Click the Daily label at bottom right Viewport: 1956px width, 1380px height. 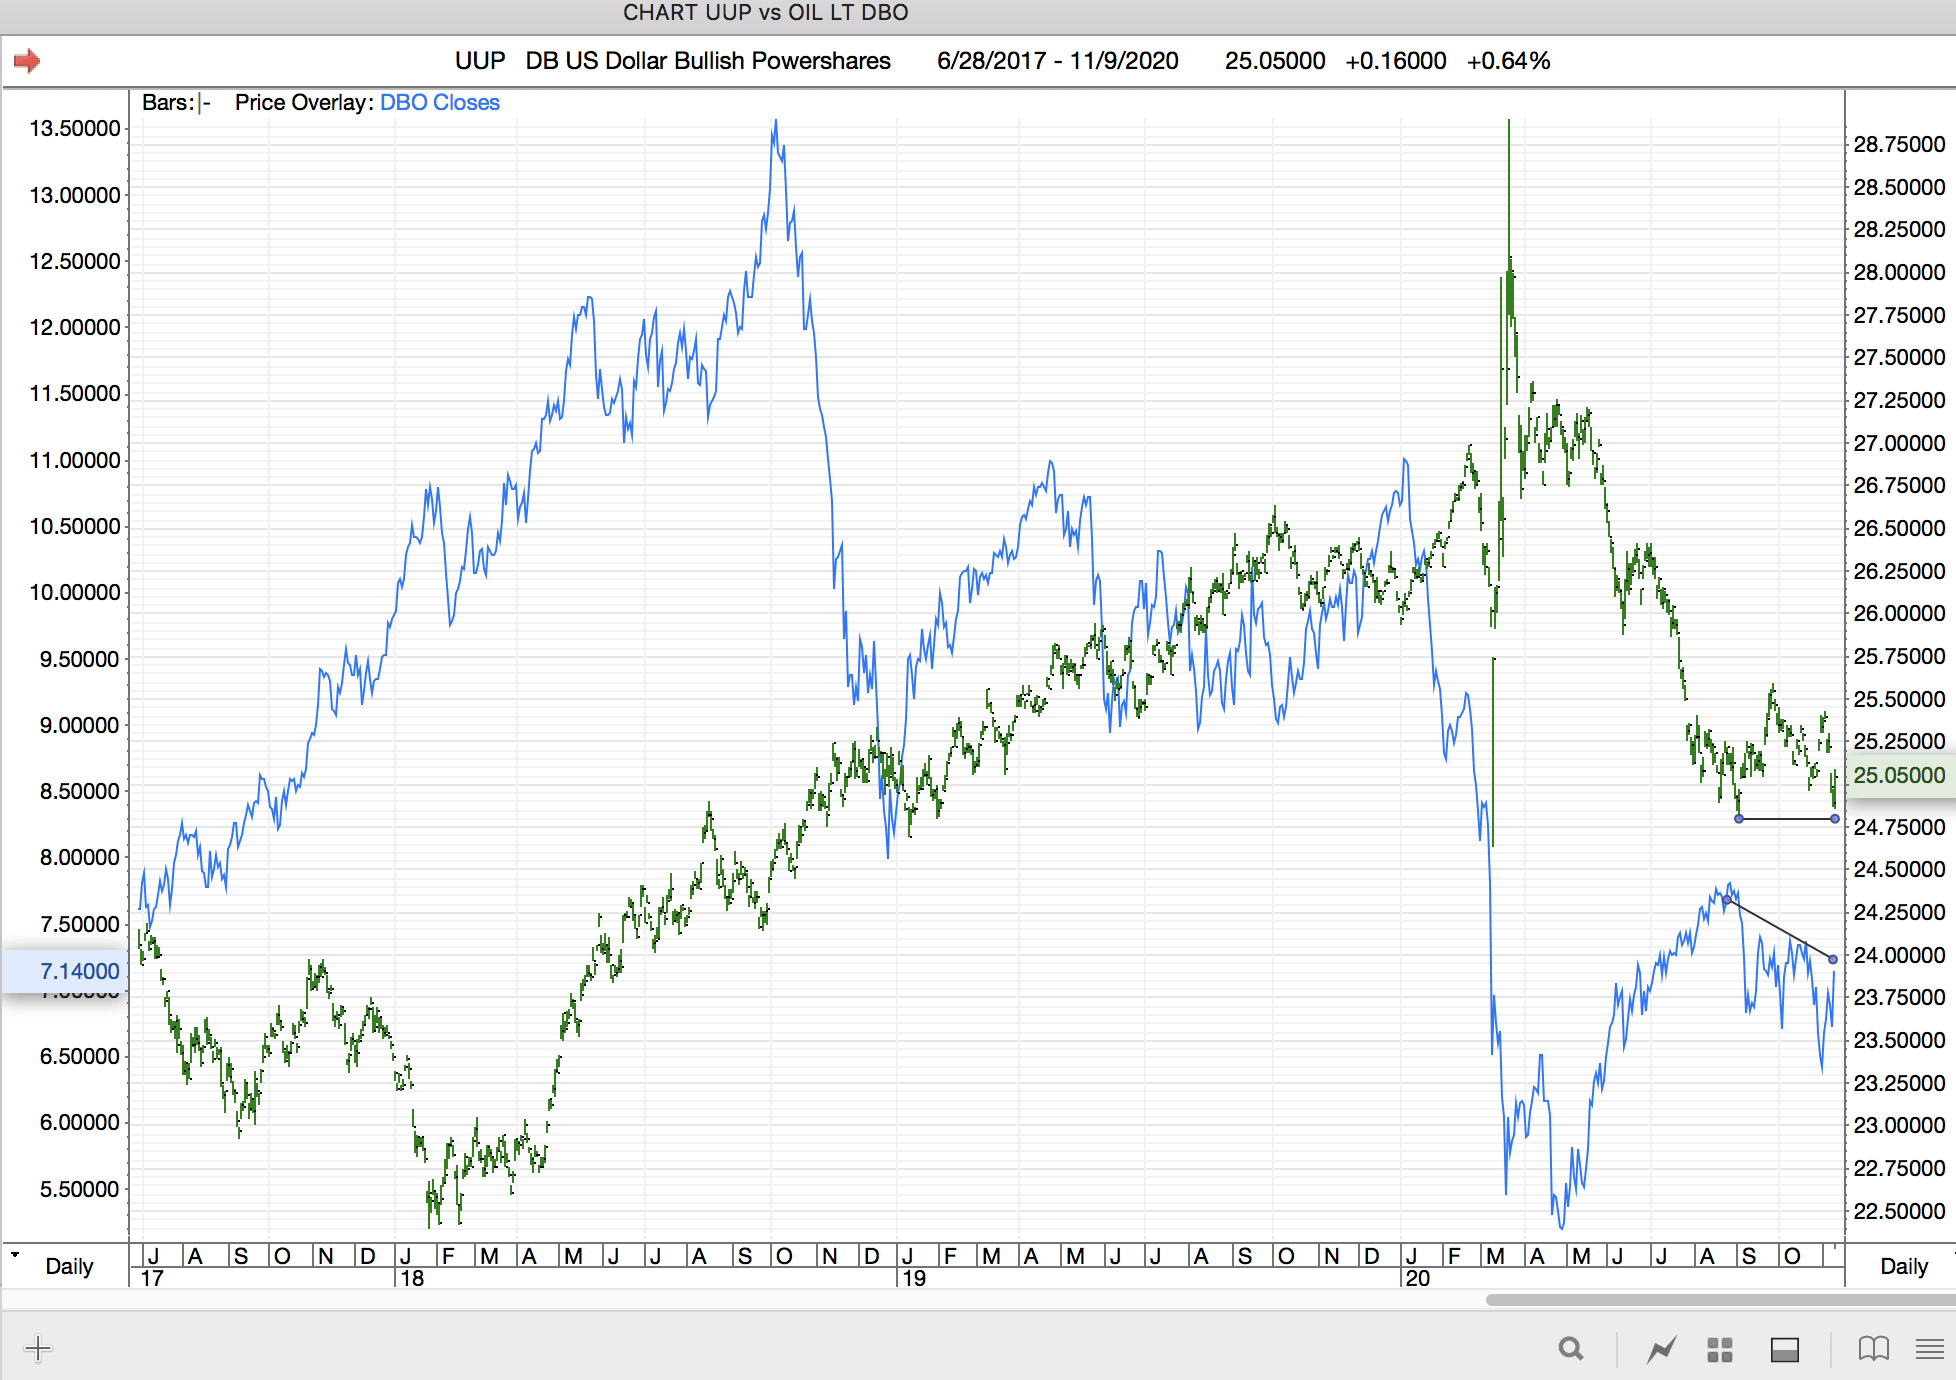1903,1266
